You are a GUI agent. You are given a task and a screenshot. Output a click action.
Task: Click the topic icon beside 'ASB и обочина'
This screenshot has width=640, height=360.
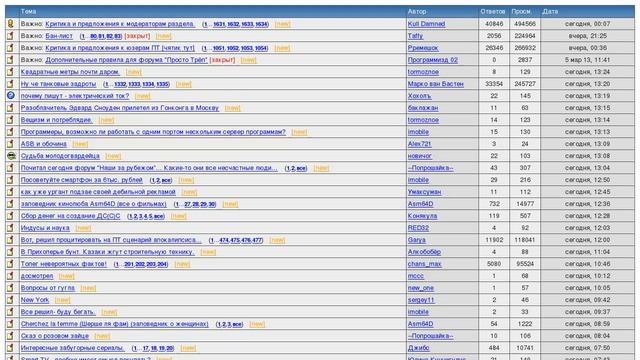click(x=11, y=144)
